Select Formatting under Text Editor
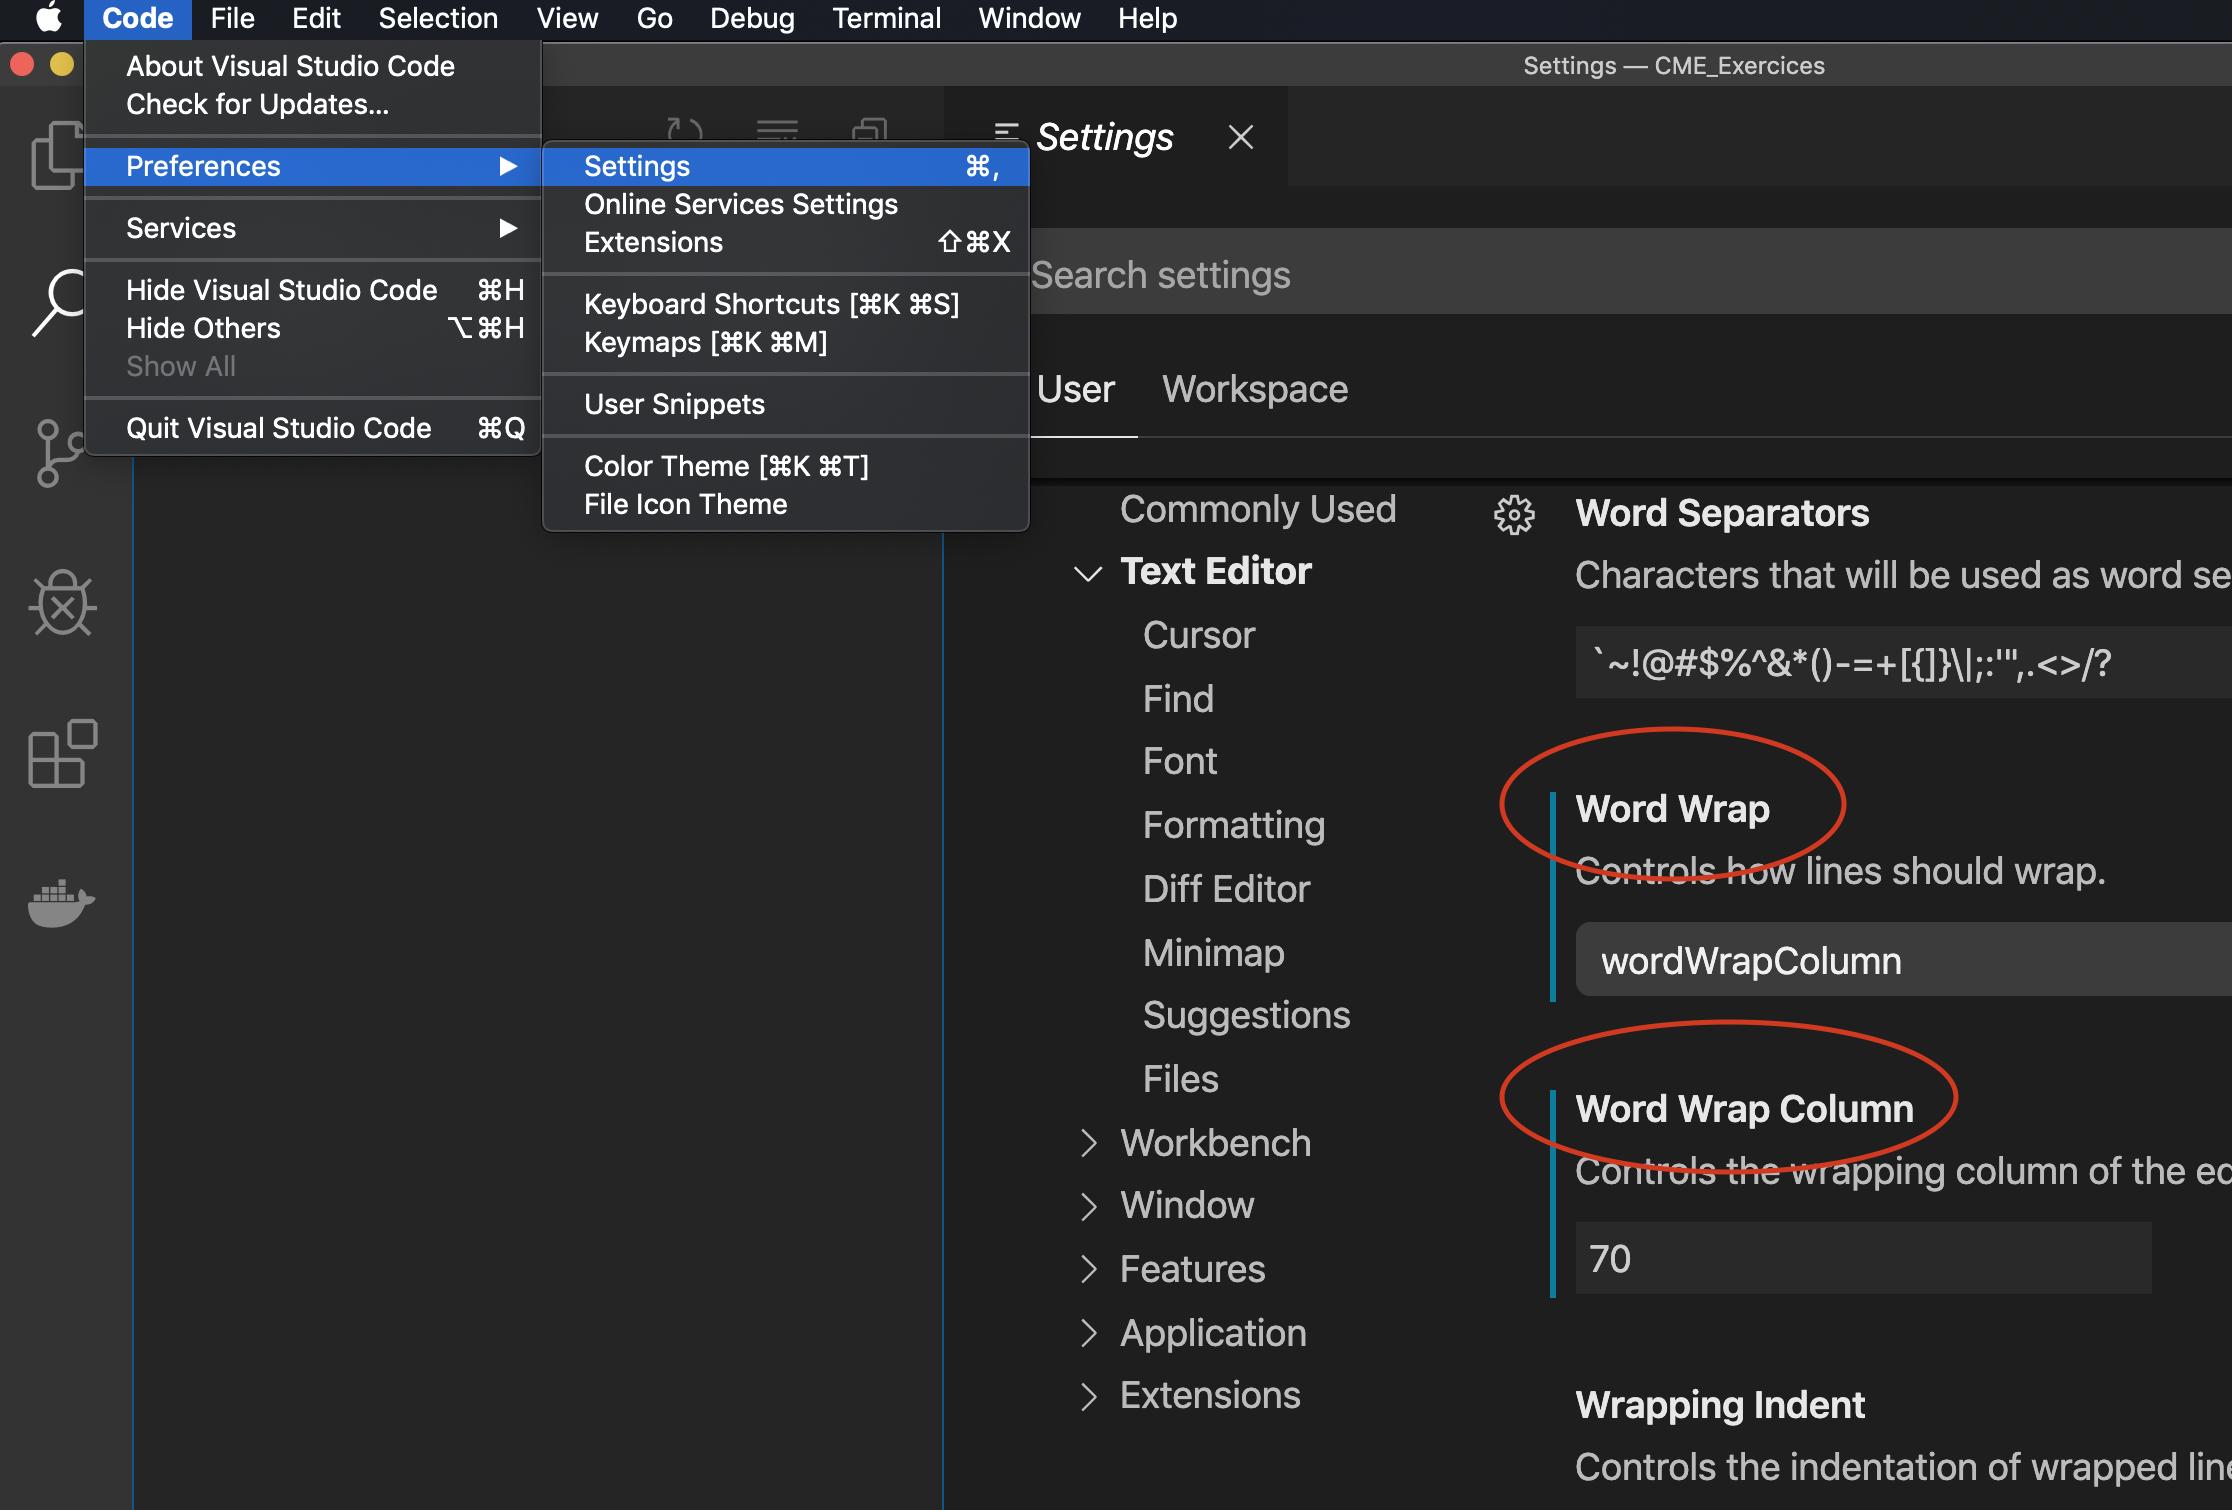This screenshot has width=2232, height=1510. tap(1234, 825)
